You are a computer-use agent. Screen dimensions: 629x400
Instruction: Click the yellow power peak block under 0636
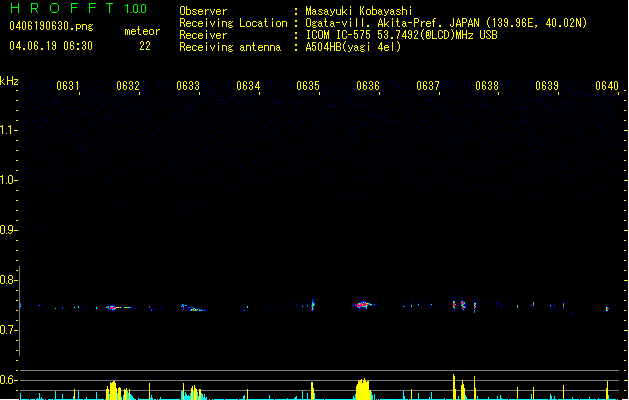363,389
